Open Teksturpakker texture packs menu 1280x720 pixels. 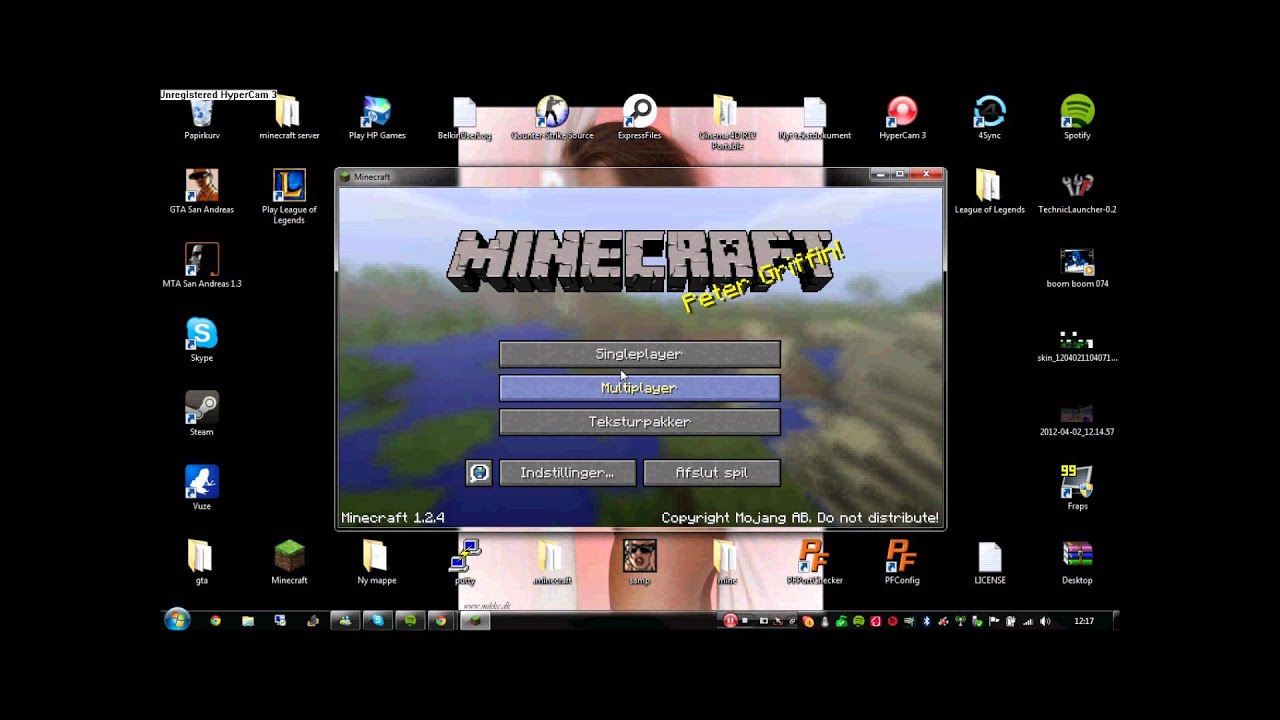640,422
